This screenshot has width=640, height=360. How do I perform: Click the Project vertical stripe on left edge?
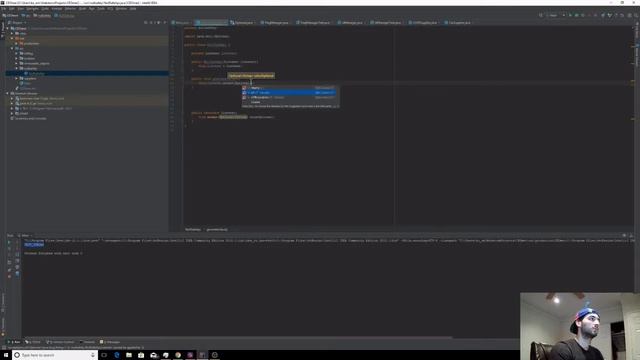point(2,30)
